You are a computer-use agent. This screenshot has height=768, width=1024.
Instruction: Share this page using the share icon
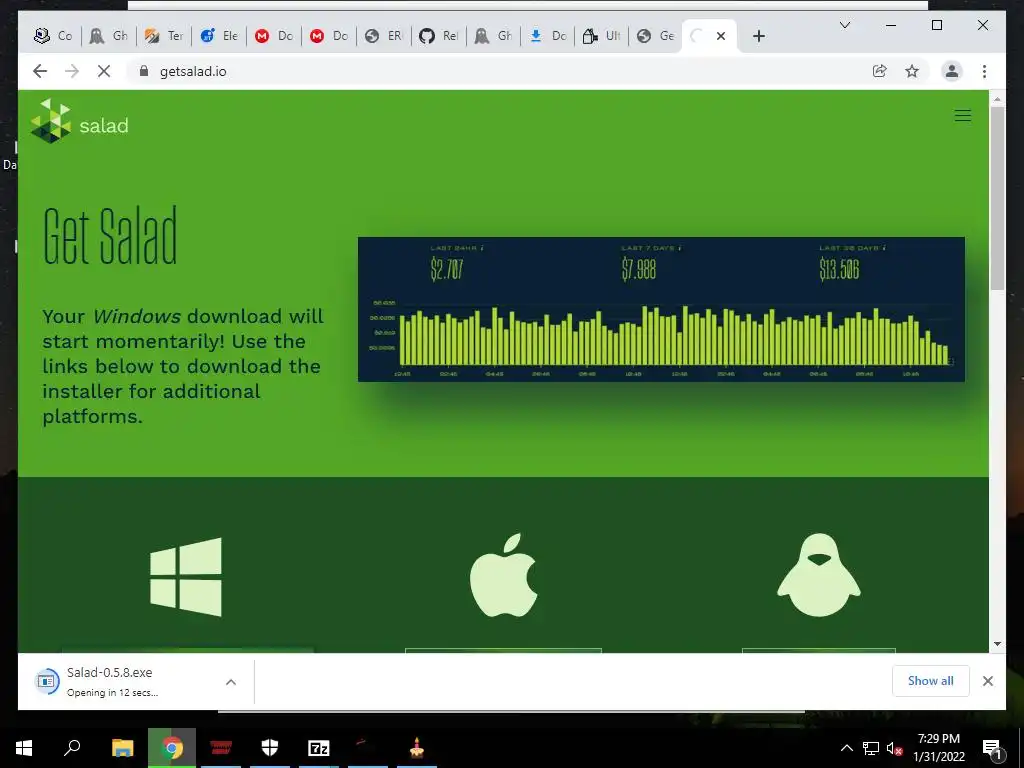point(880,71)
